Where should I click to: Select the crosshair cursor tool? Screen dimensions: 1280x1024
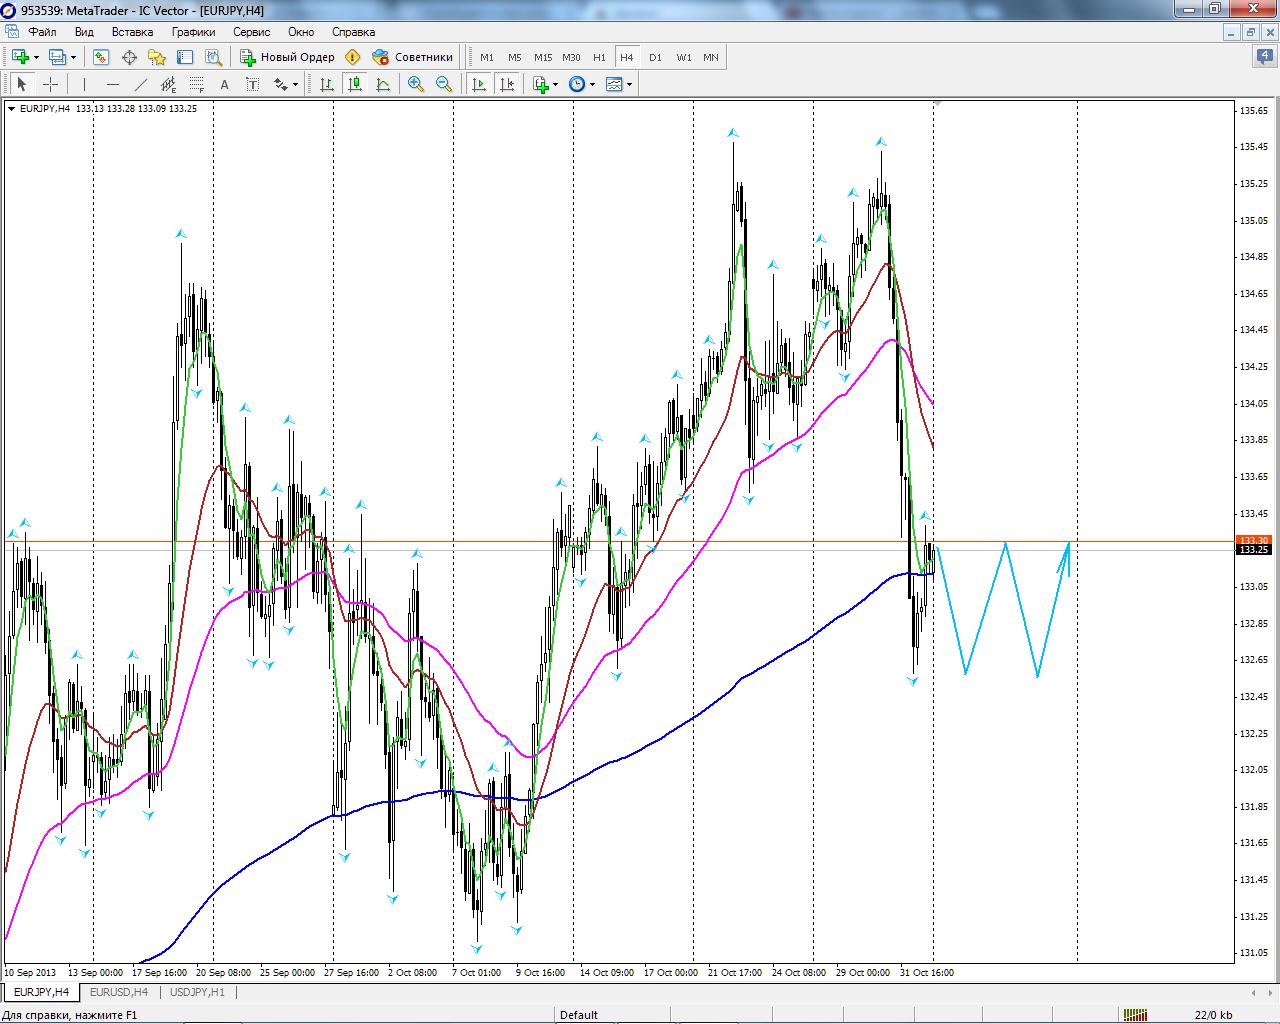(50, 85)
